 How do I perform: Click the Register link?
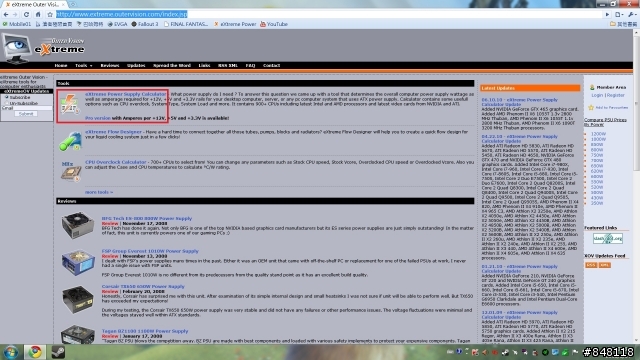click(x=616, y=95)
